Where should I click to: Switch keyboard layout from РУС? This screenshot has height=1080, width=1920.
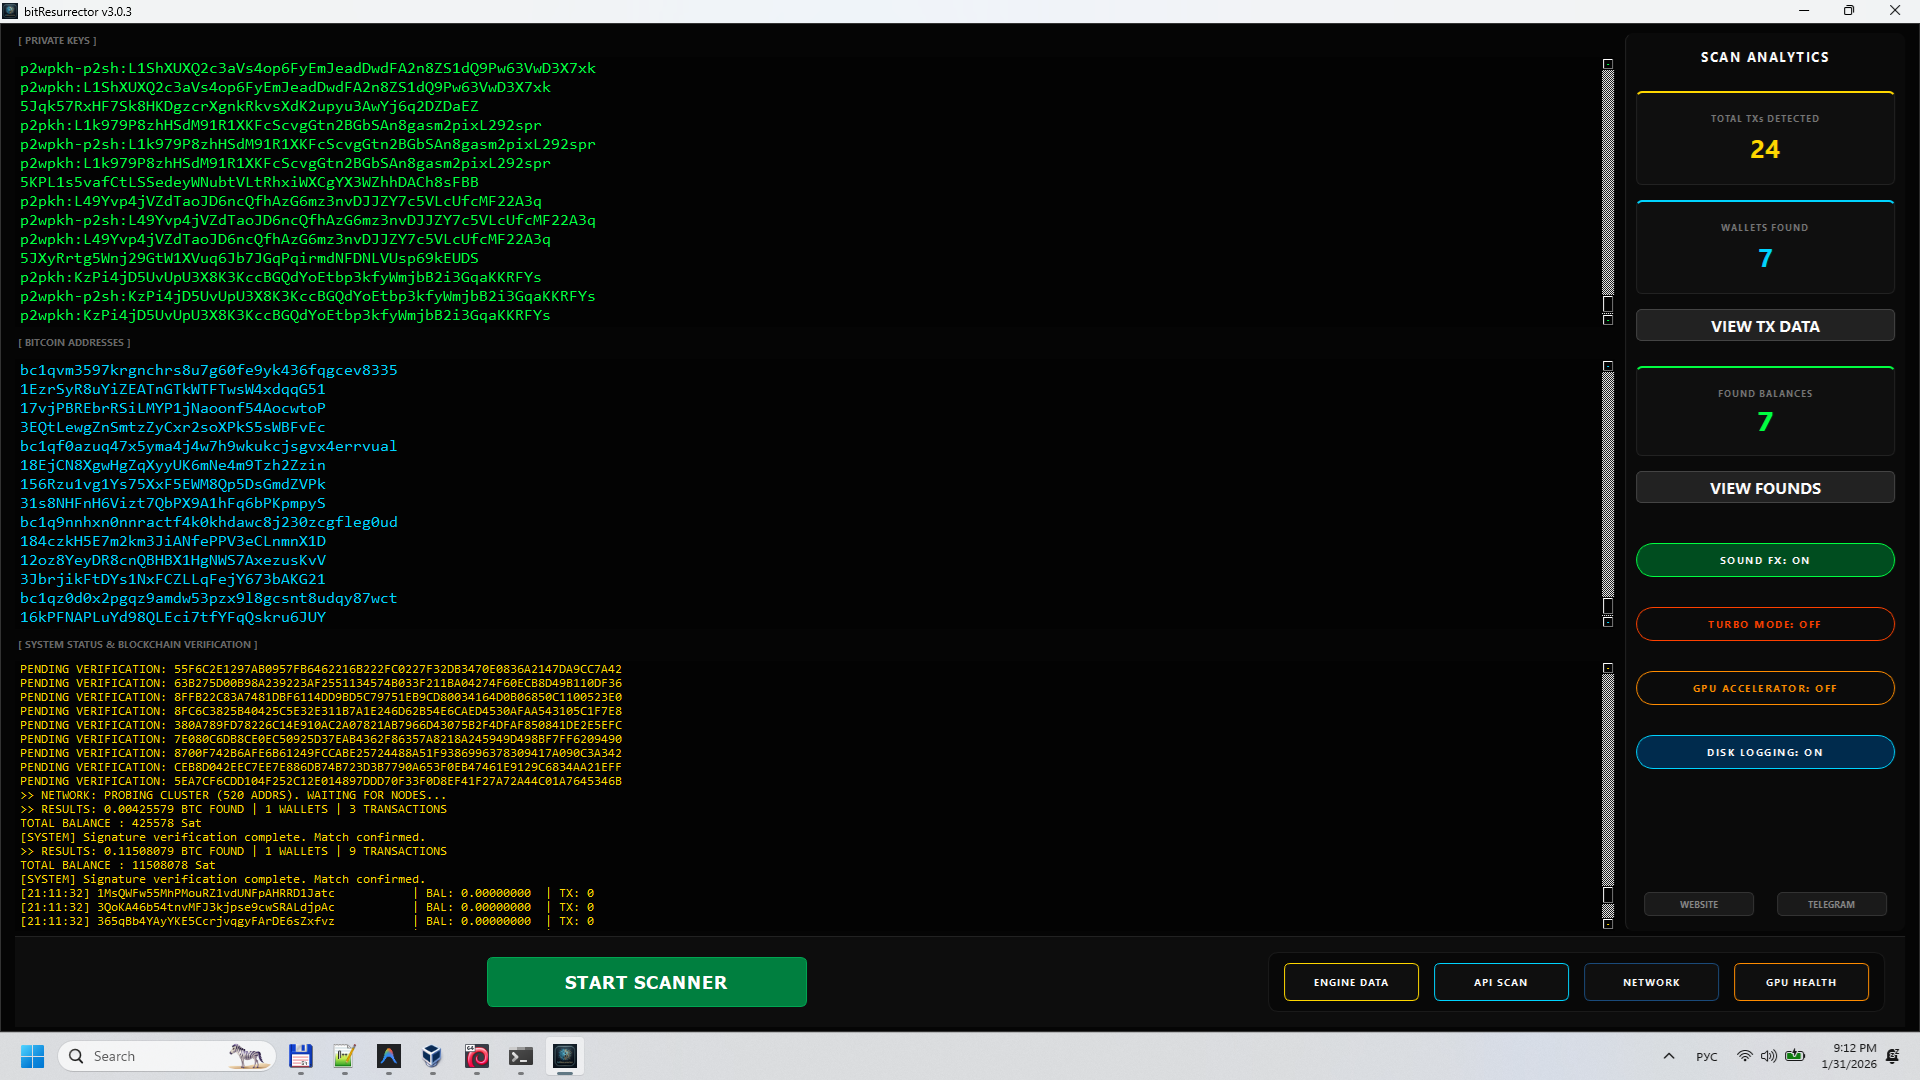[1706, 1057]
